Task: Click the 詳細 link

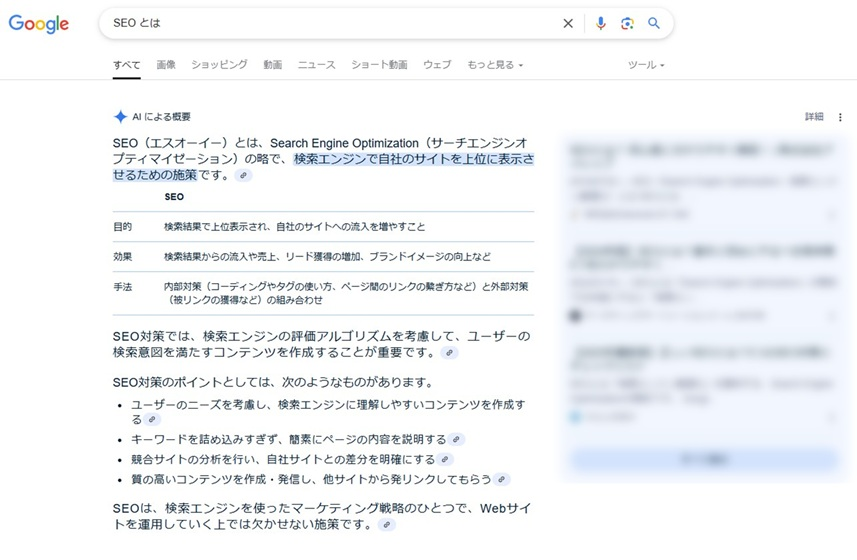Action: click(x=814, y=116)
